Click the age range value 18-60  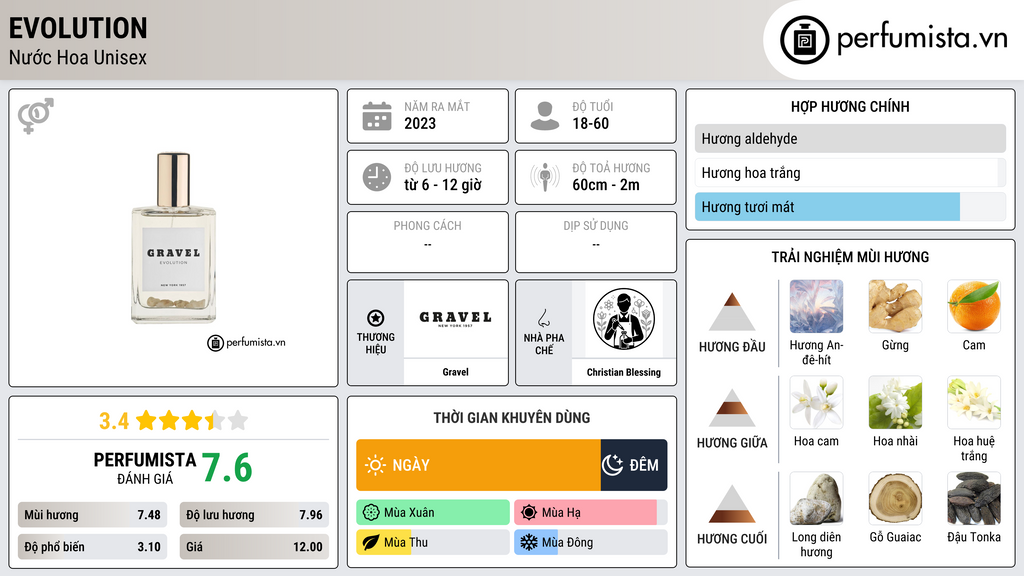590,123
